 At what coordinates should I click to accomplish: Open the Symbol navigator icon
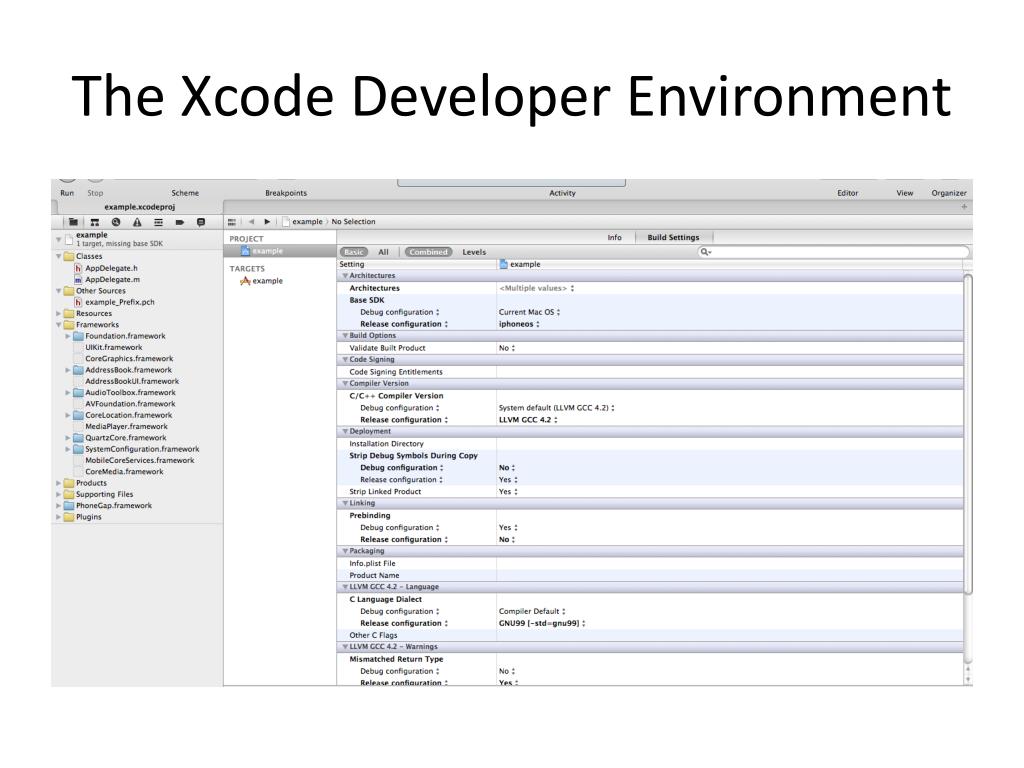point(95,222)
